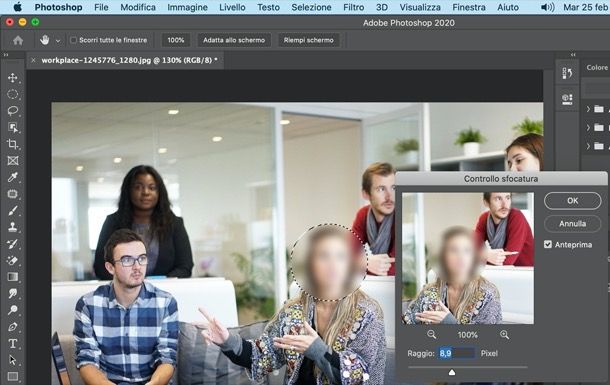
Task: Open the Properties panel icon below History
Action: 567,99
